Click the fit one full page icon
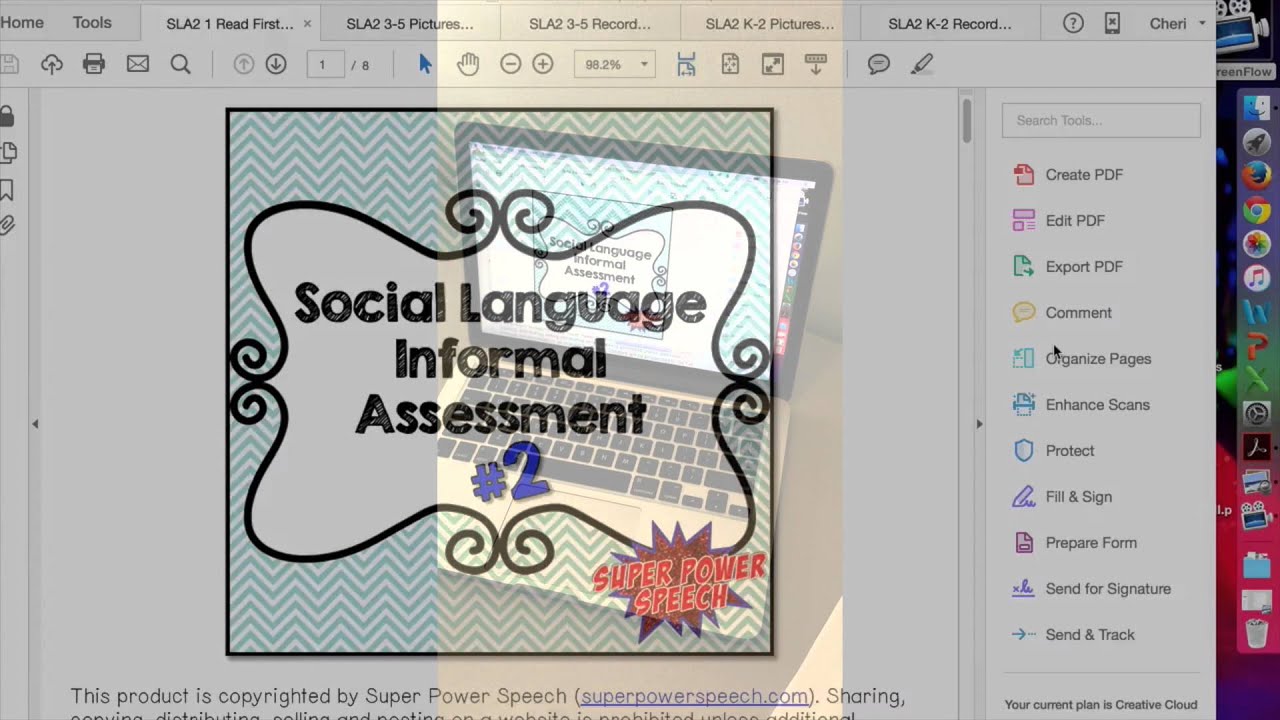The image size is (1280, 720). [x=730, y=64]
